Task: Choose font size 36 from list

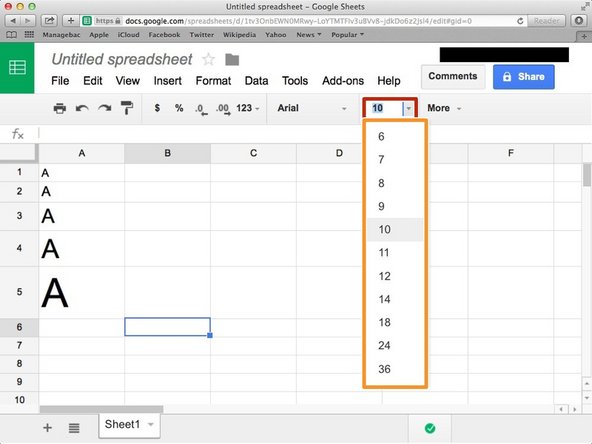Action: click(395, 369)
